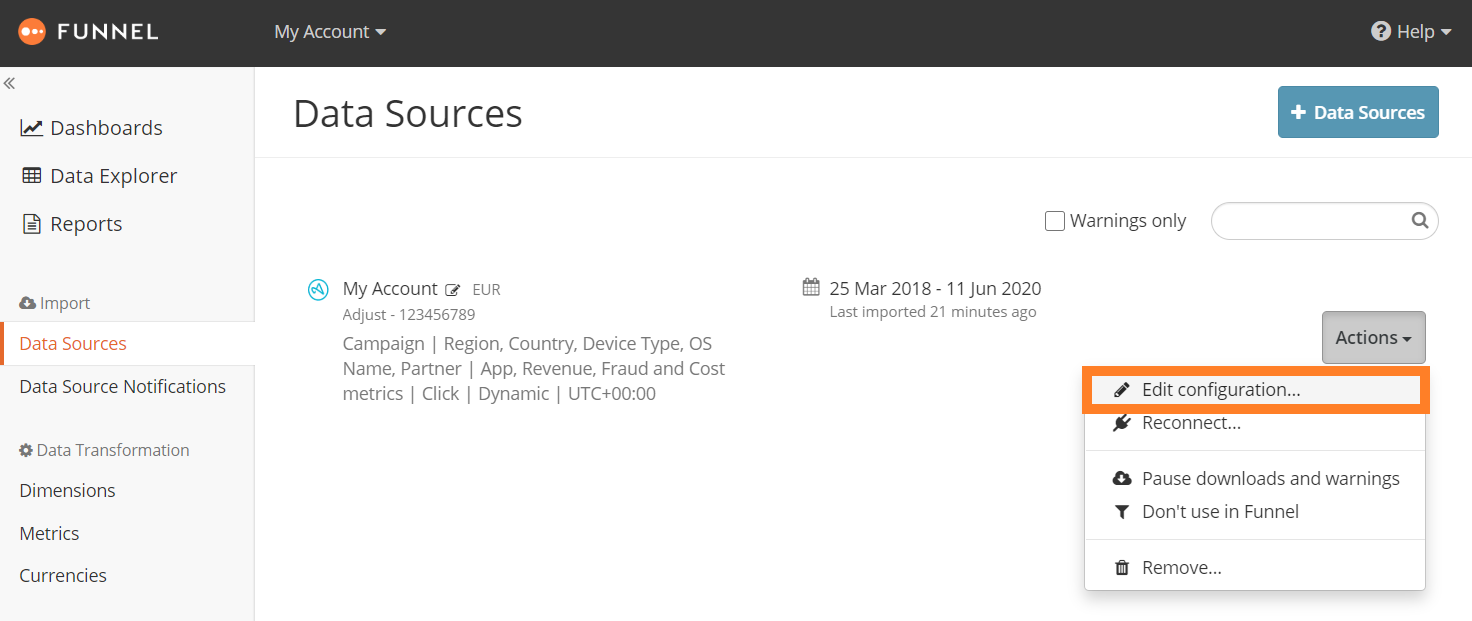Viewport: 1472px width, 621px height.
Task: Click the Funnel logo icon
Action: (32, 32)
